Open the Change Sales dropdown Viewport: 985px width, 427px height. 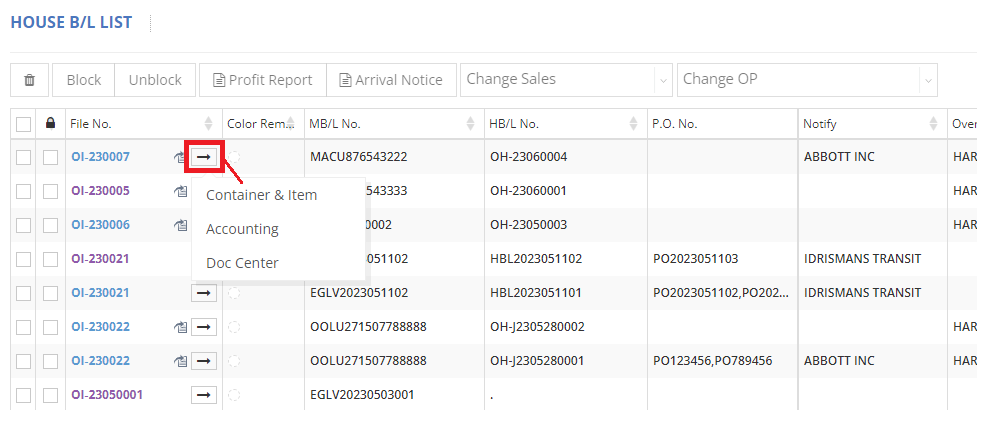[565, 80]
